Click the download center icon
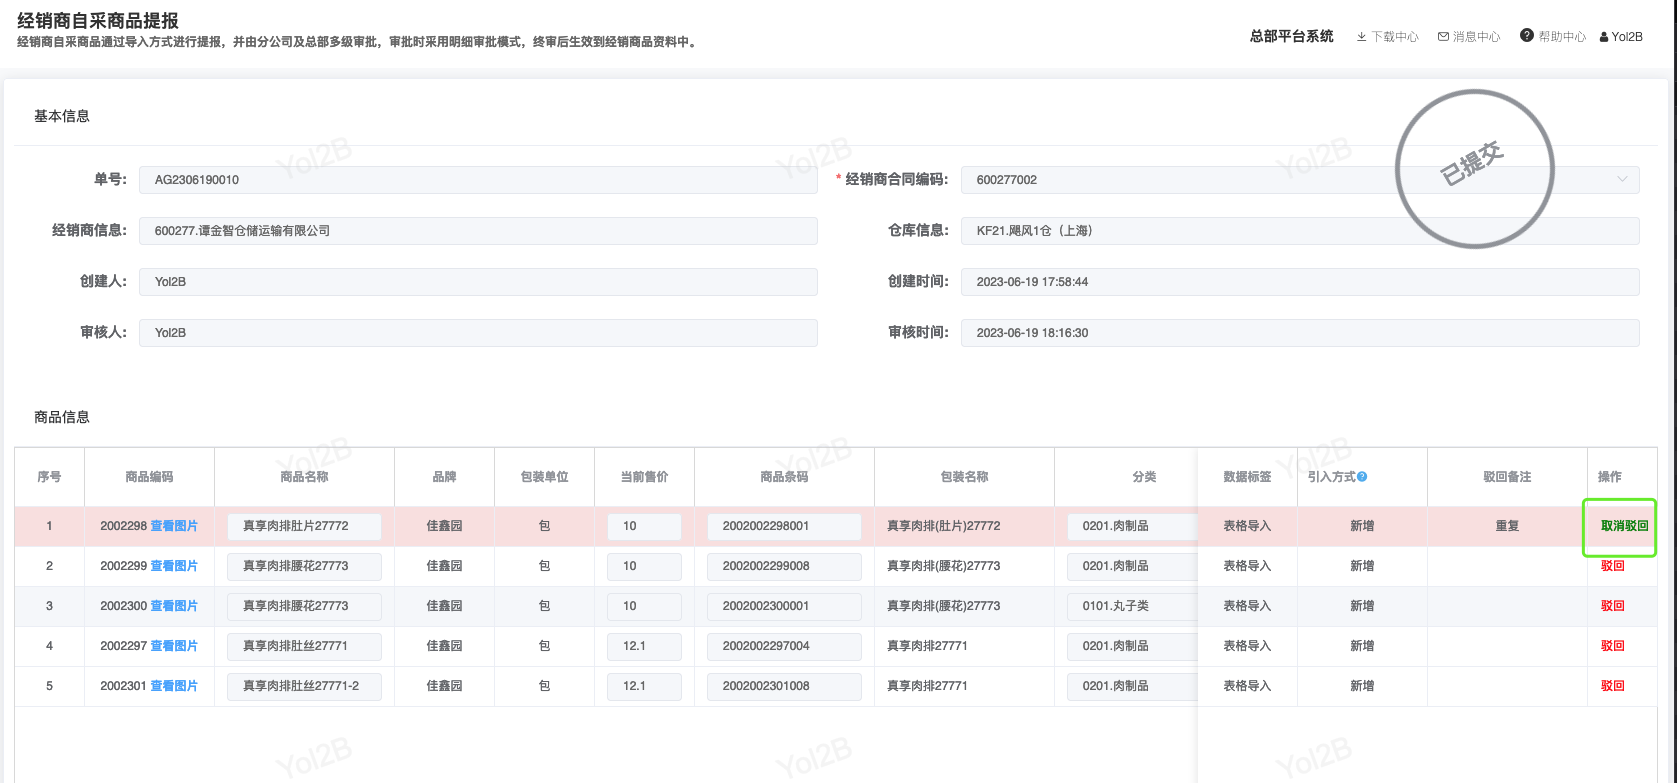Image resolution: width=1677 pixels, height=783 pixels. [x=1361, y=37]
